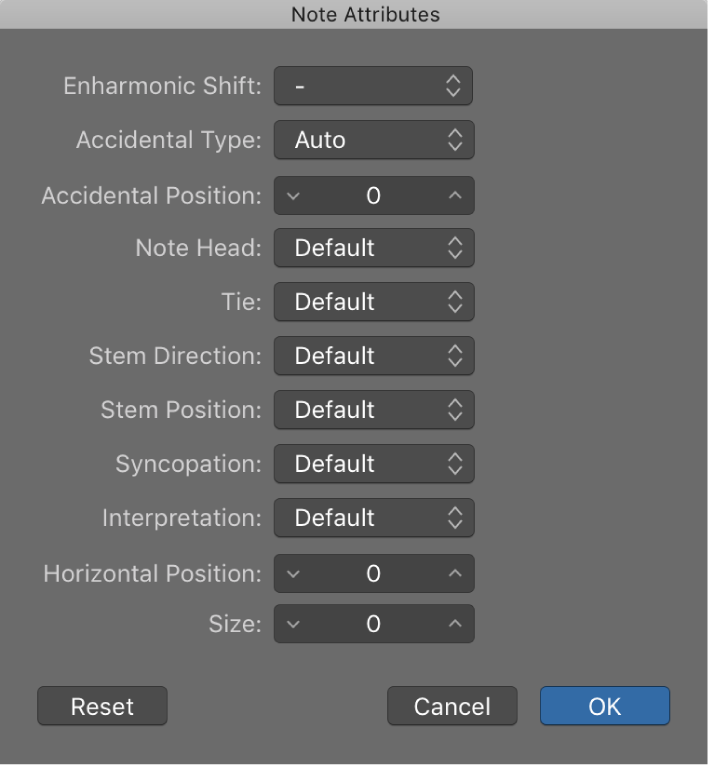
Task: Click the Size decrease arrow
Action: click(x=293, y=624)
